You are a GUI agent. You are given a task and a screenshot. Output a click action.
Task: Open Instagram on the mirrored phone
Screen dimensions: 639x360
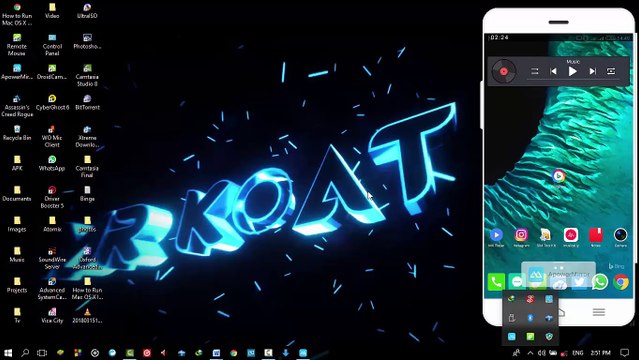[x=521, y=236]
